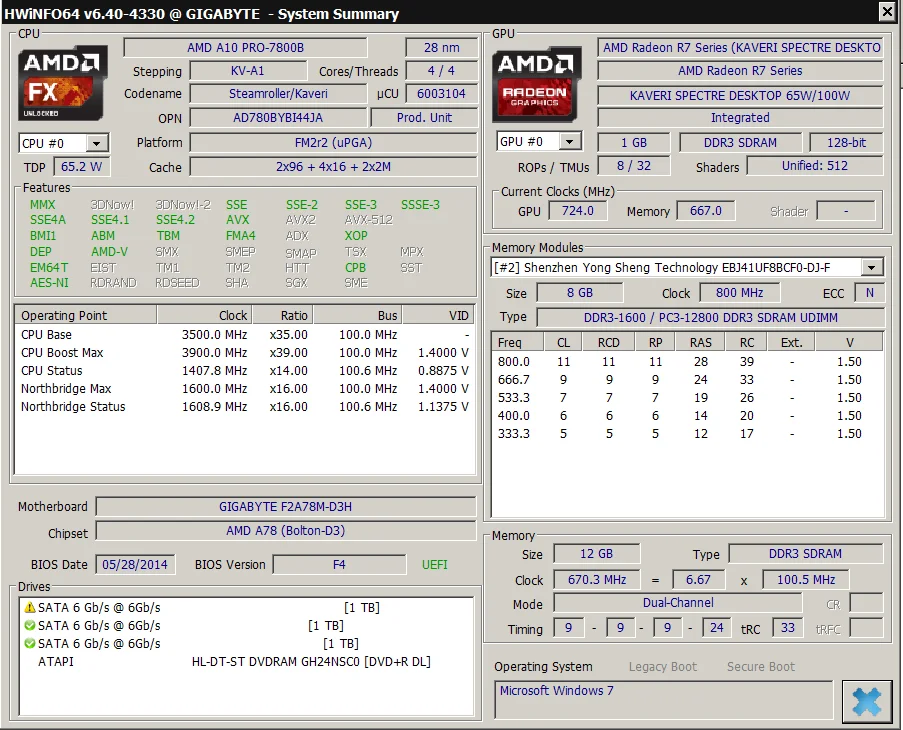Viewport: 903px width, 730px height.
Task: Click the 1 GB GPU memory field
Action: [634, 143]
